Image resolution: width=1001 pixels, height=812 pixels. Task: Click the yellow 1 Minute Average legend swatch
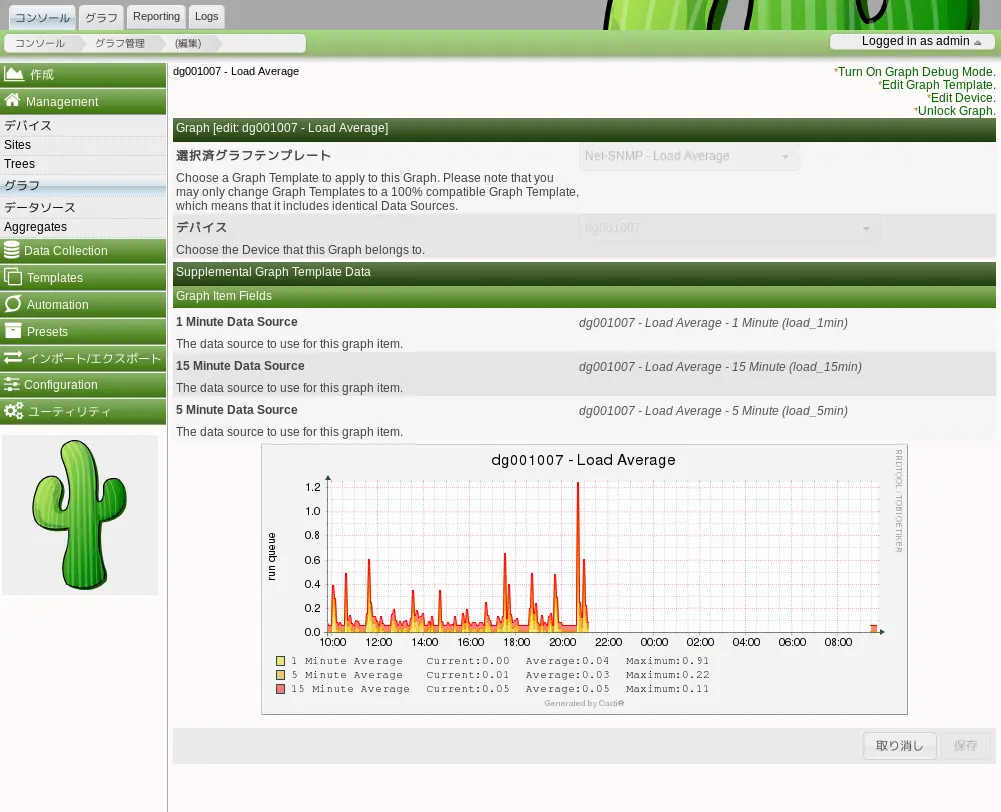281,661
